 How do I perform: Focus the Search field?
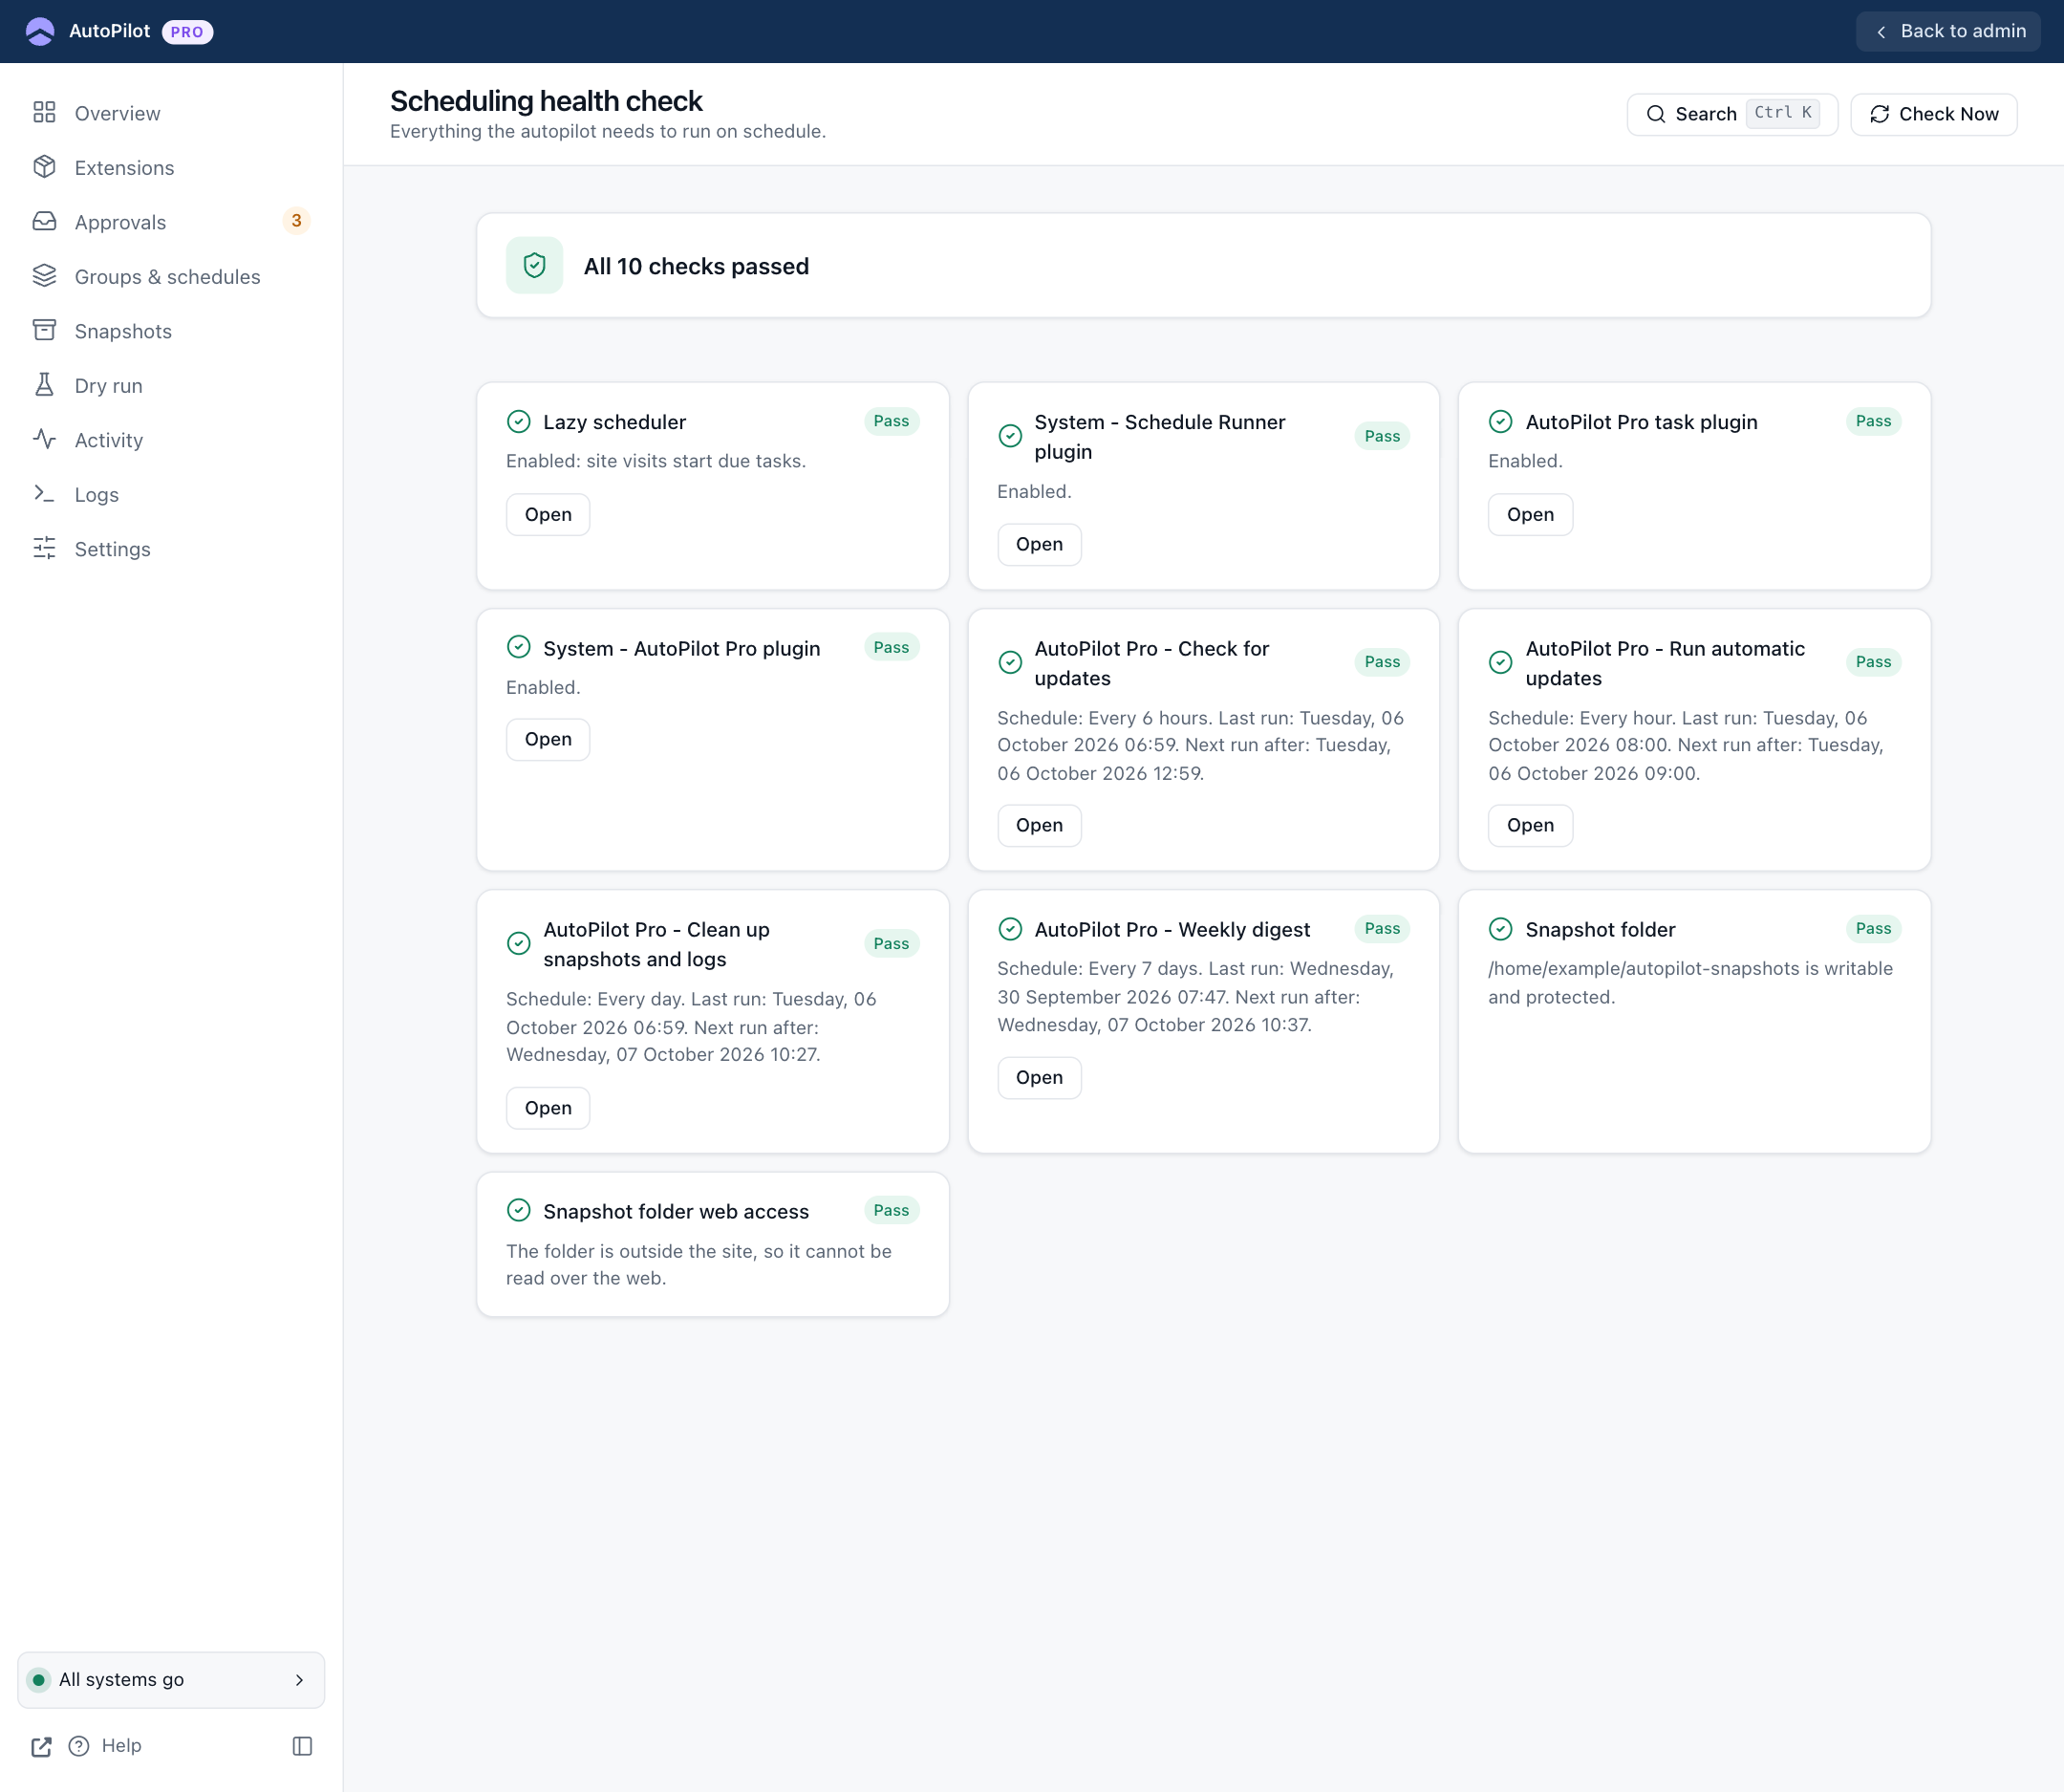click(1732, 114)
